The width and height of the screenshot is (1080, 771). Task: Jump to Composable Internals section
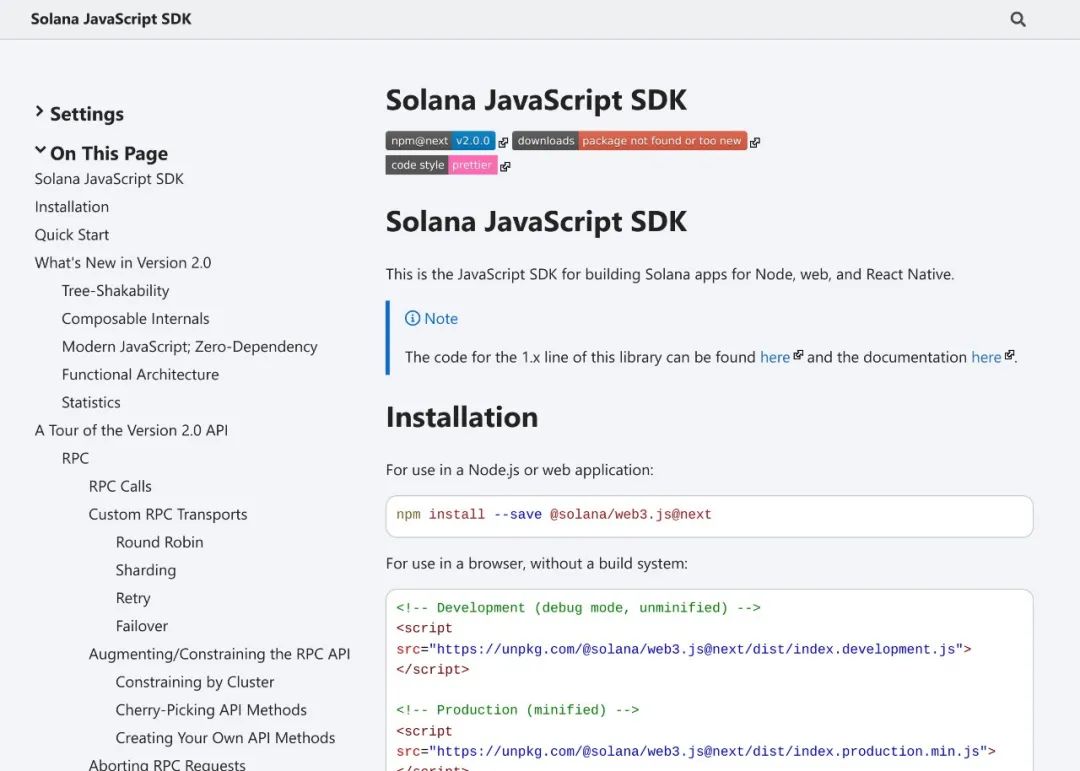point(135,318)
